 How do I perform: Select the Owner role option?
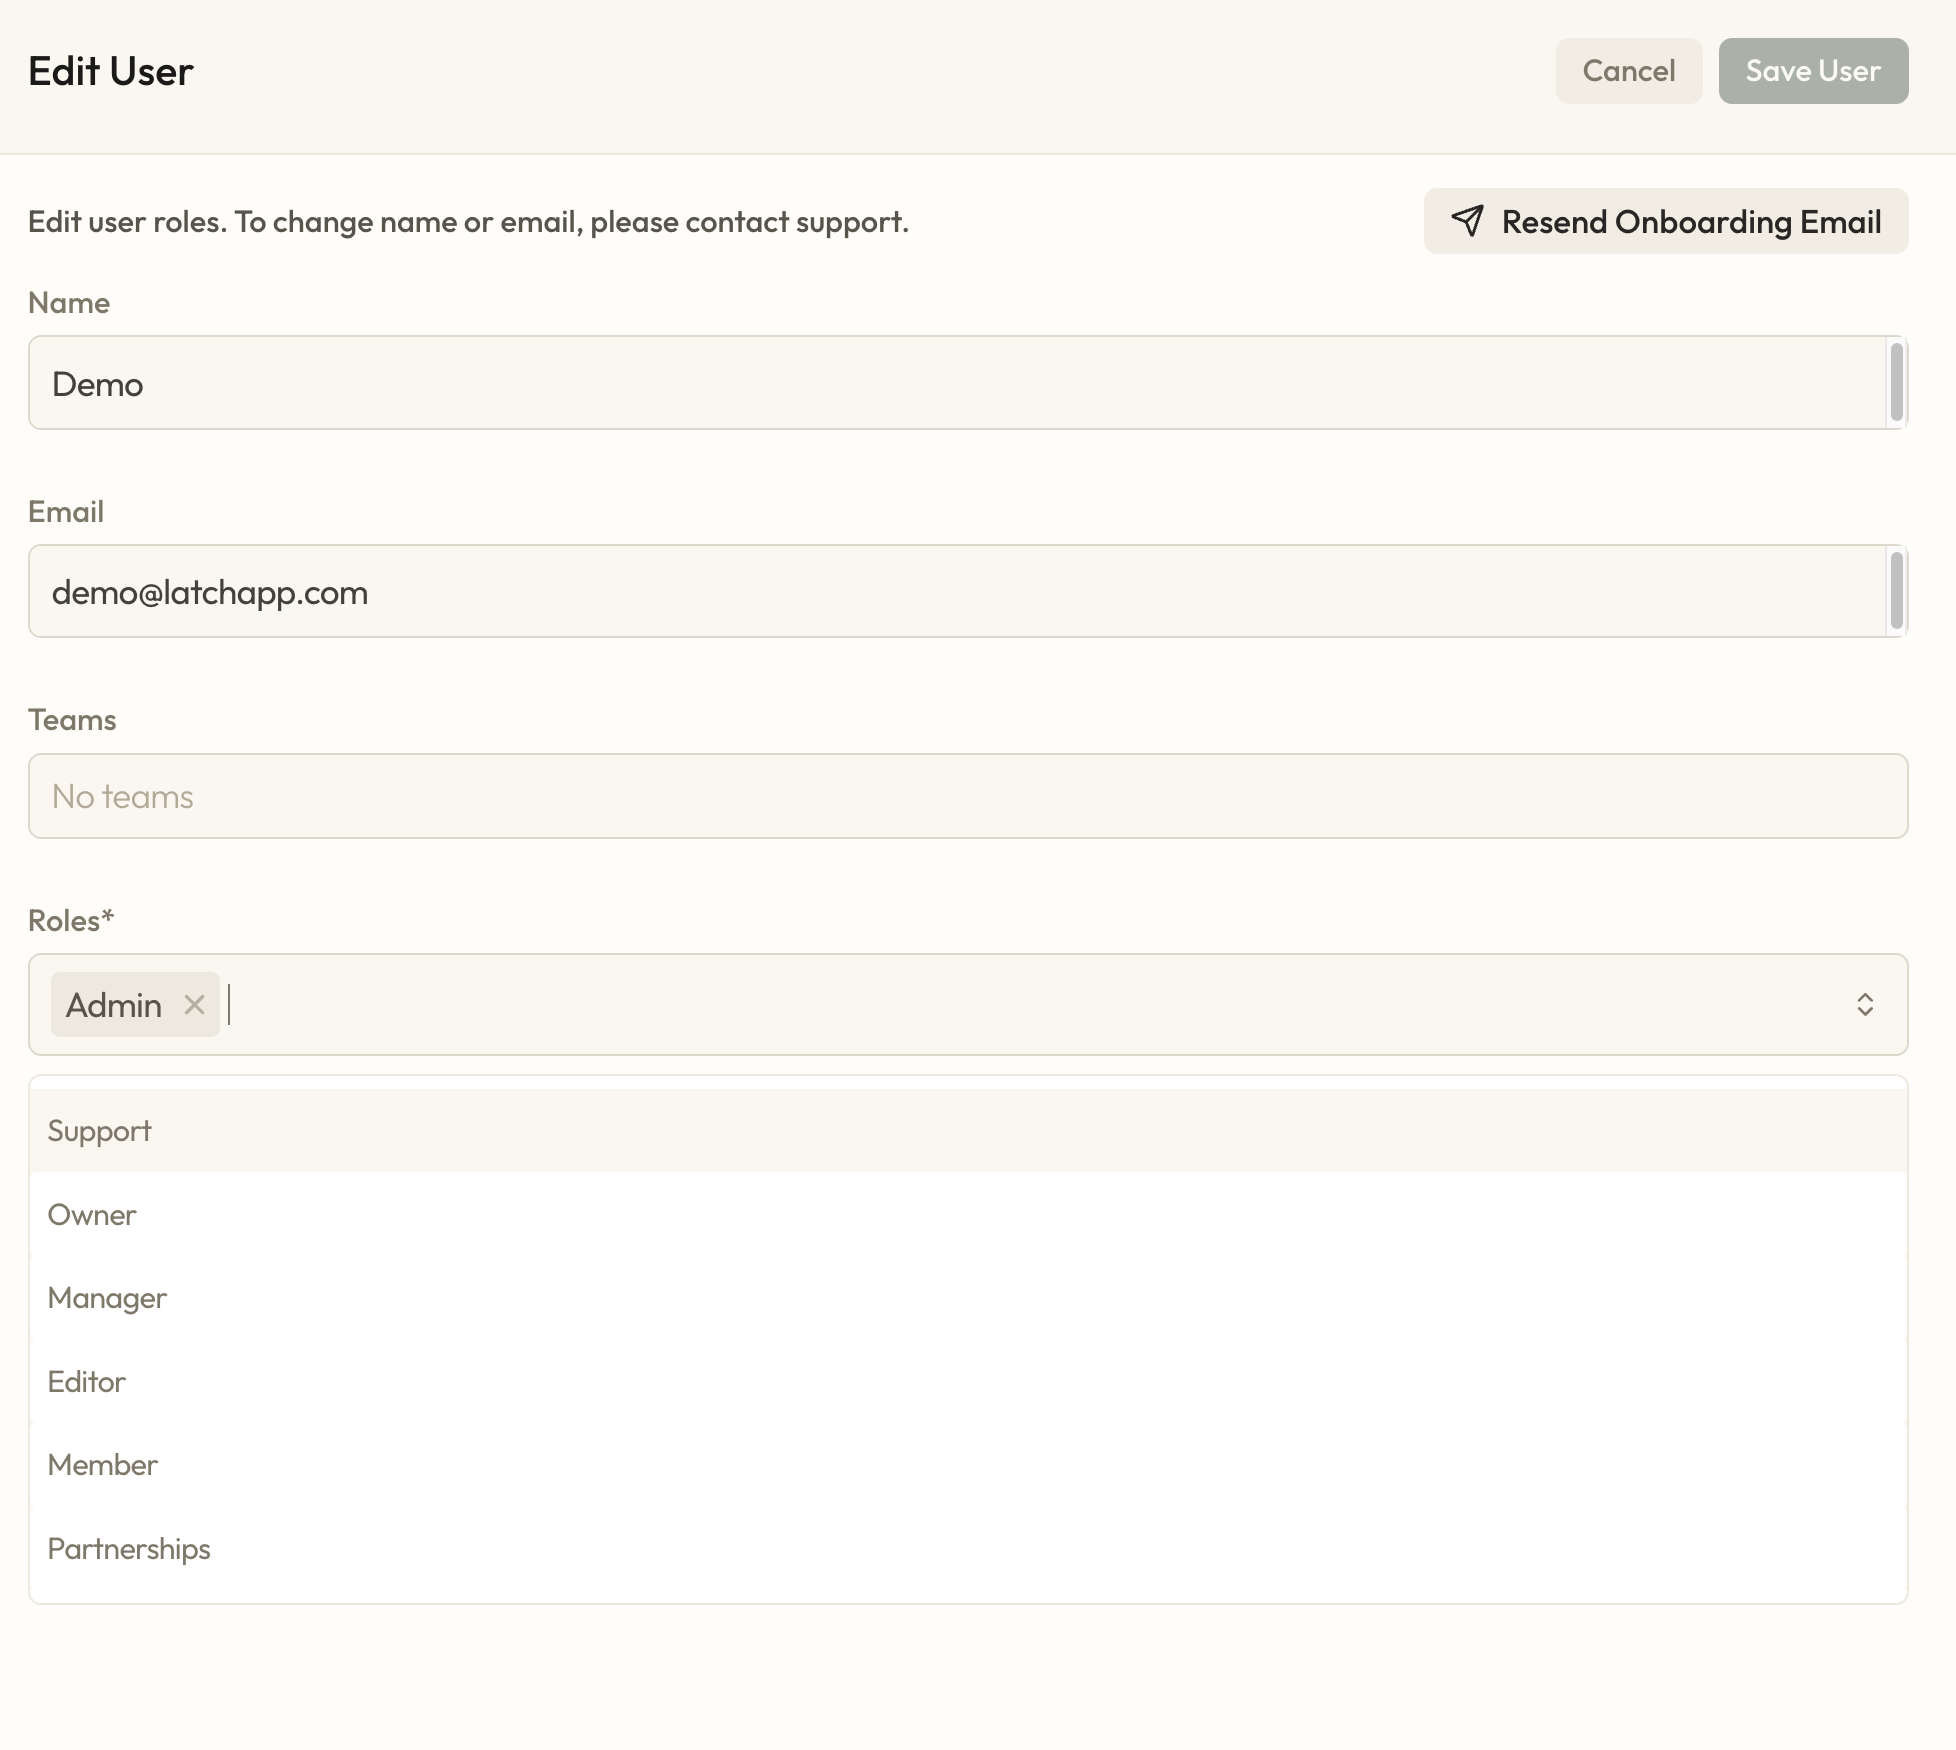tap(92, 1214)
